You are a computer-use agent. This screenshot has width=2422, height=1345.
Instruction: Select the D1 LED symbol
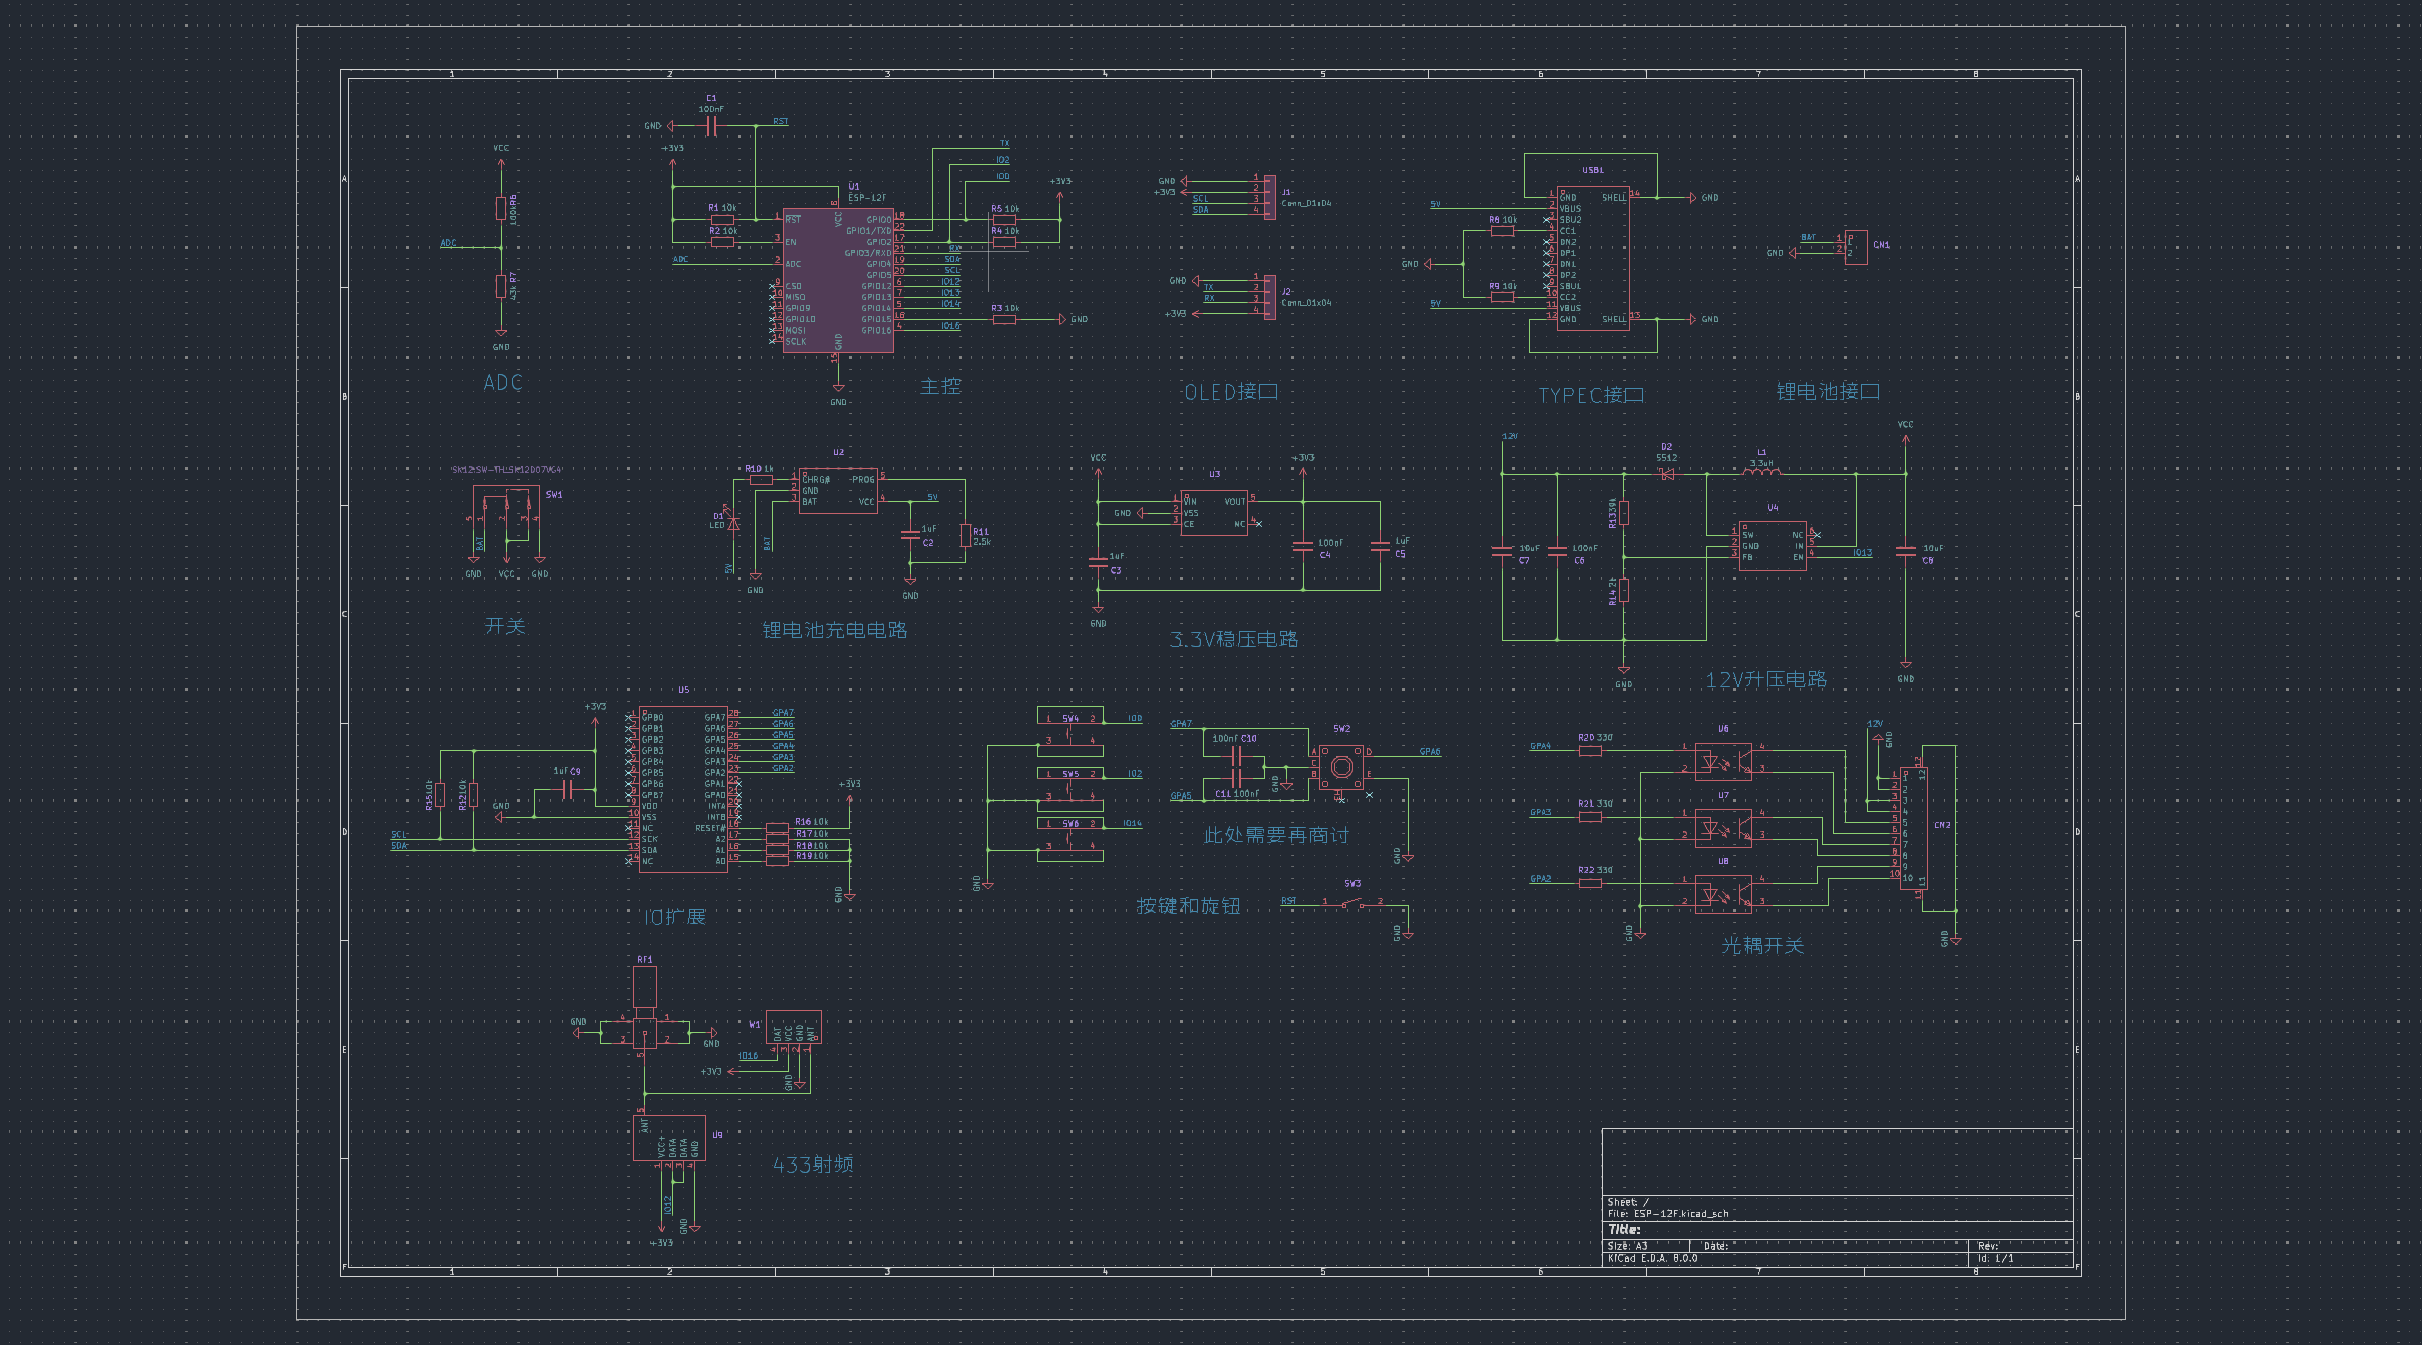[x=735, y=522]
